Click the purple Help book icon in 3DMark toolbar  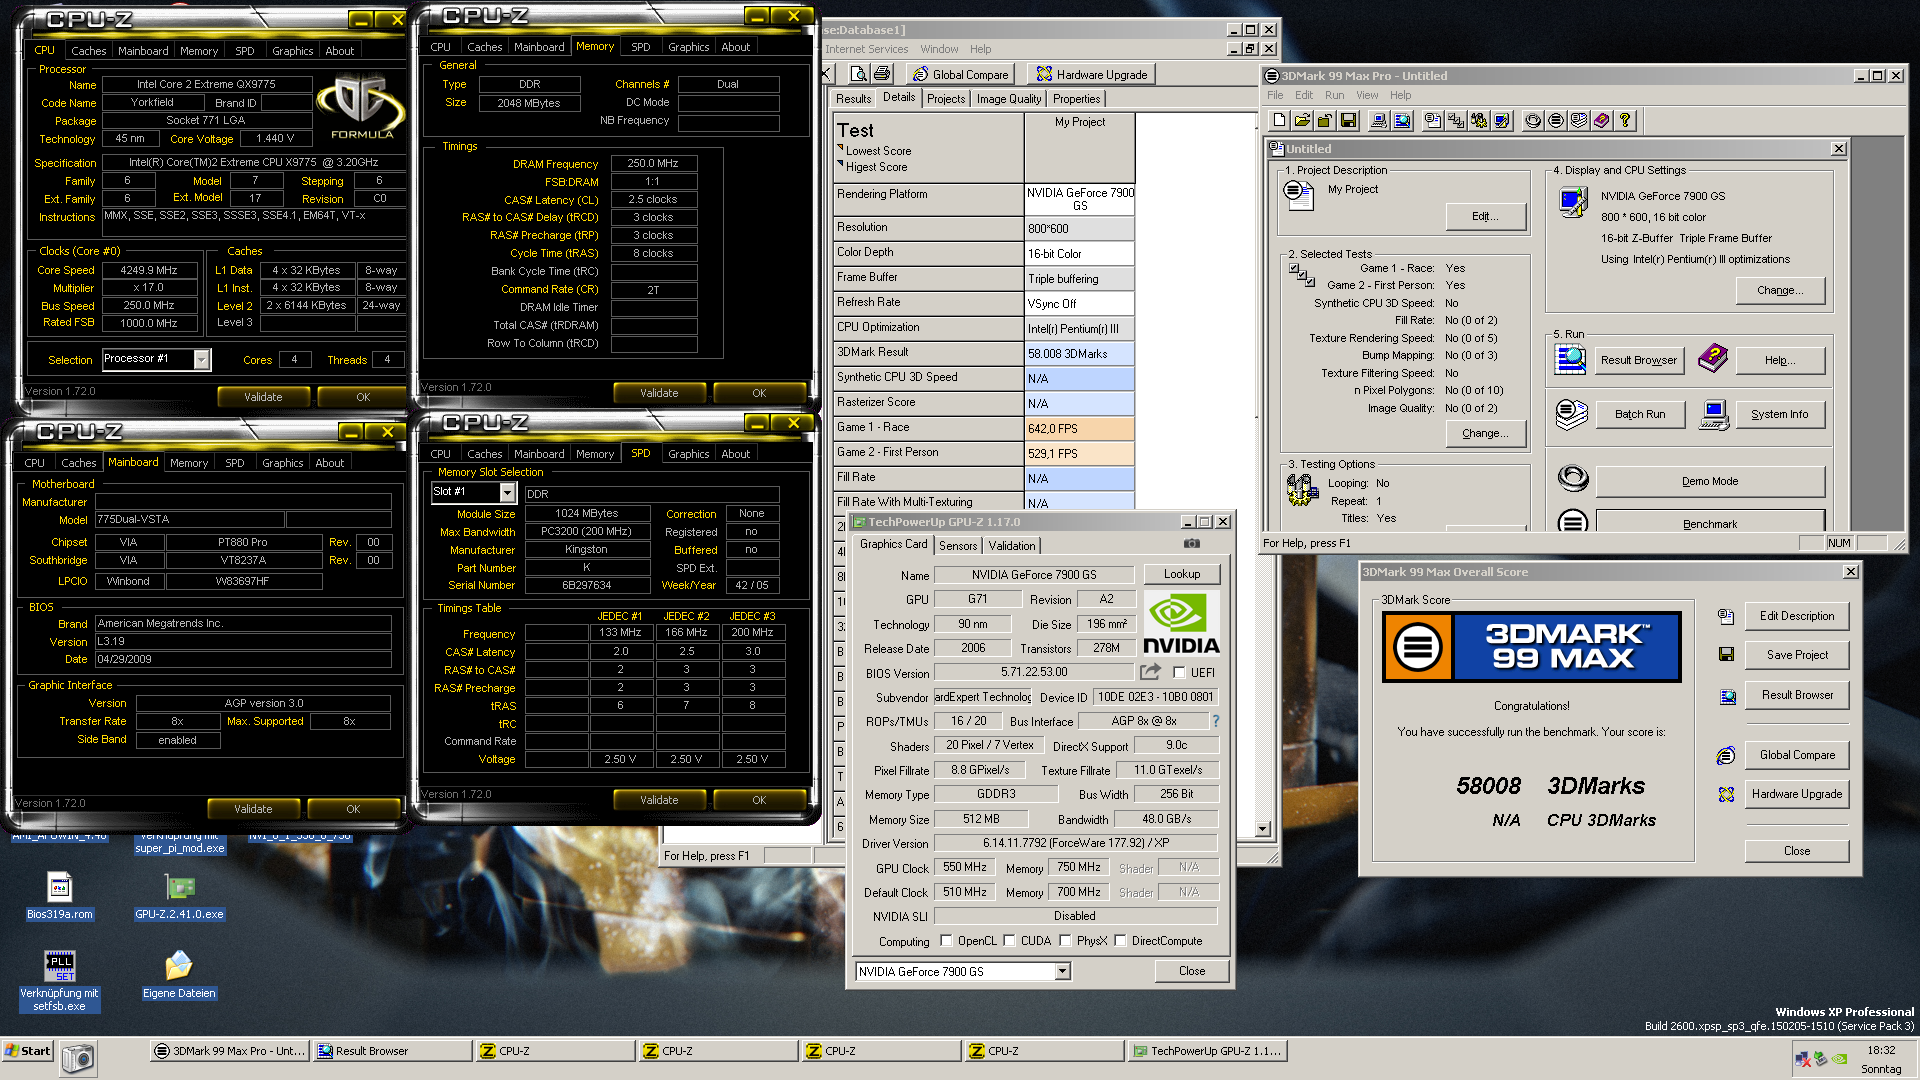coord(1602,121)
